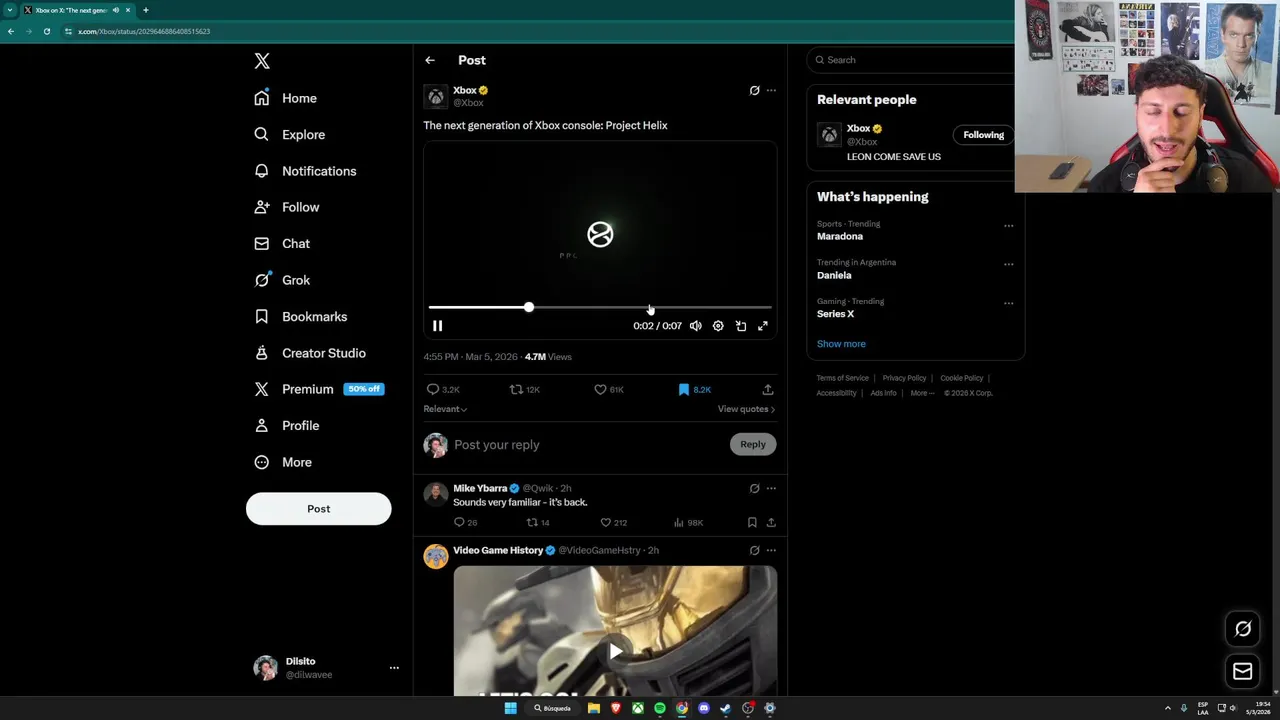Image resolution: width=1280 pixels, height=720 pixels.
Task: Open Xbox profile avatar on post
Action: (435, 96)
